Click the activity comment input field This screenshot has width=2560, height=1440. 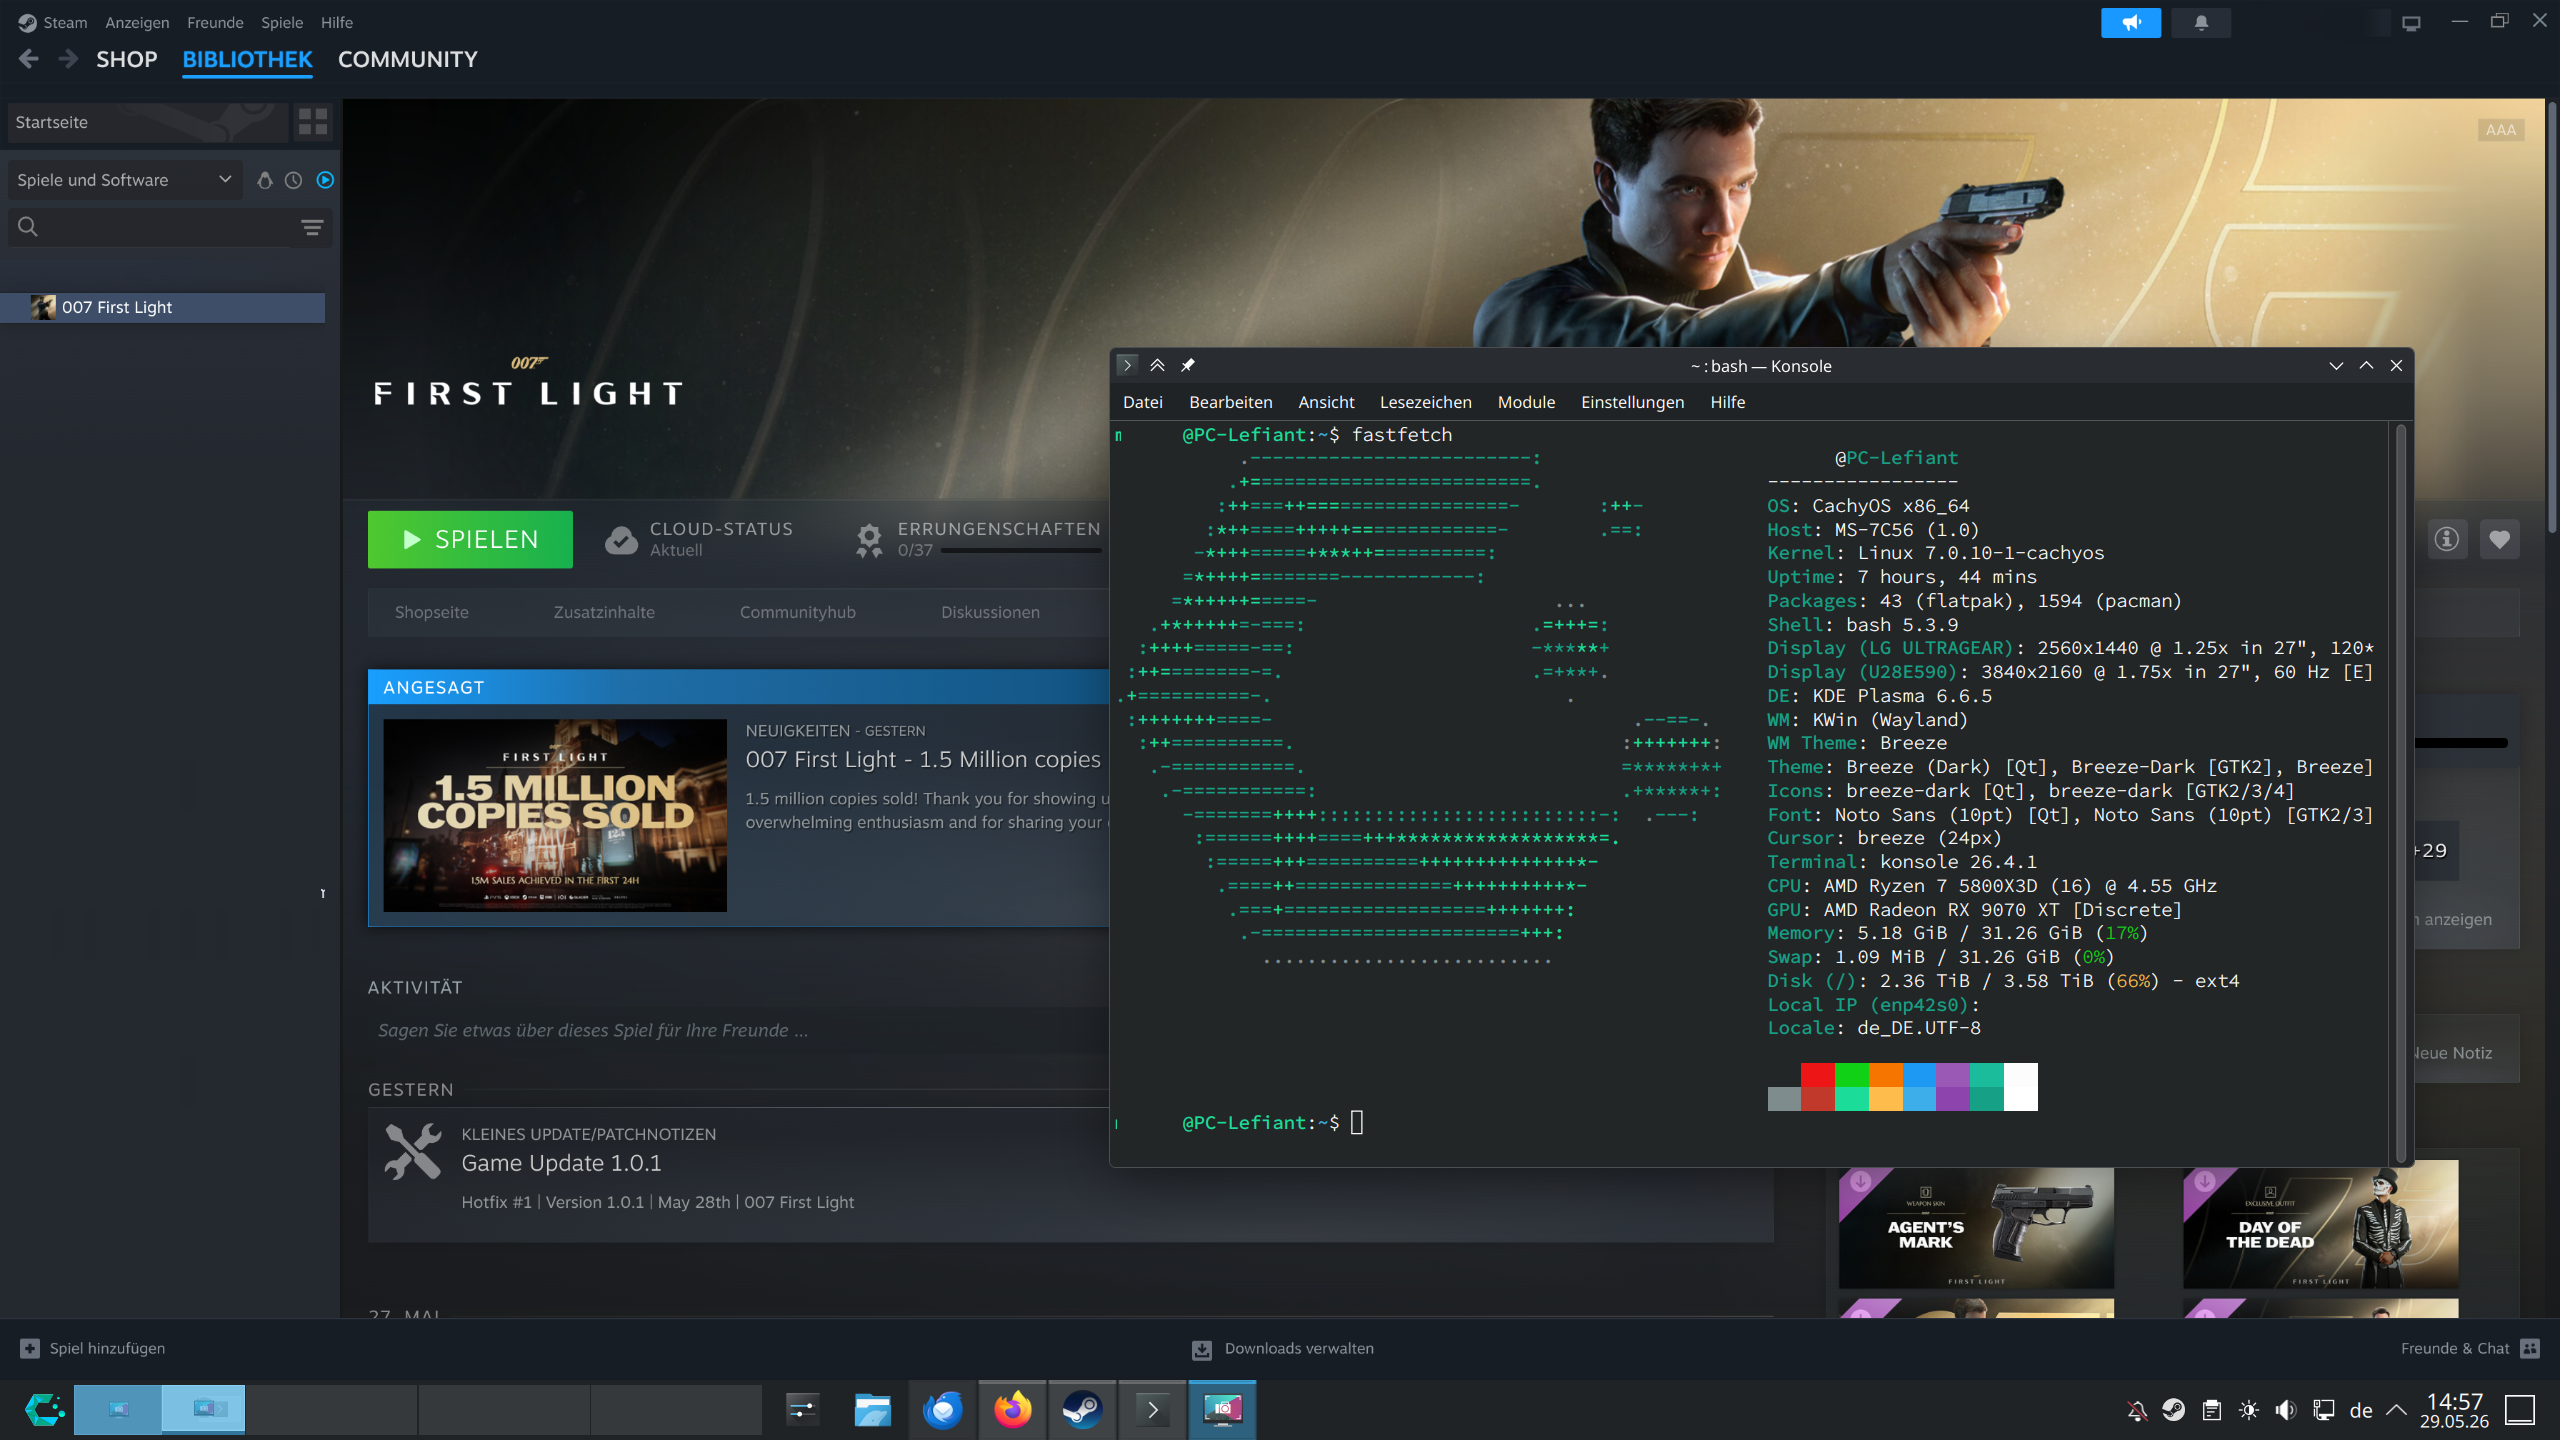[x=740, y=1030]
